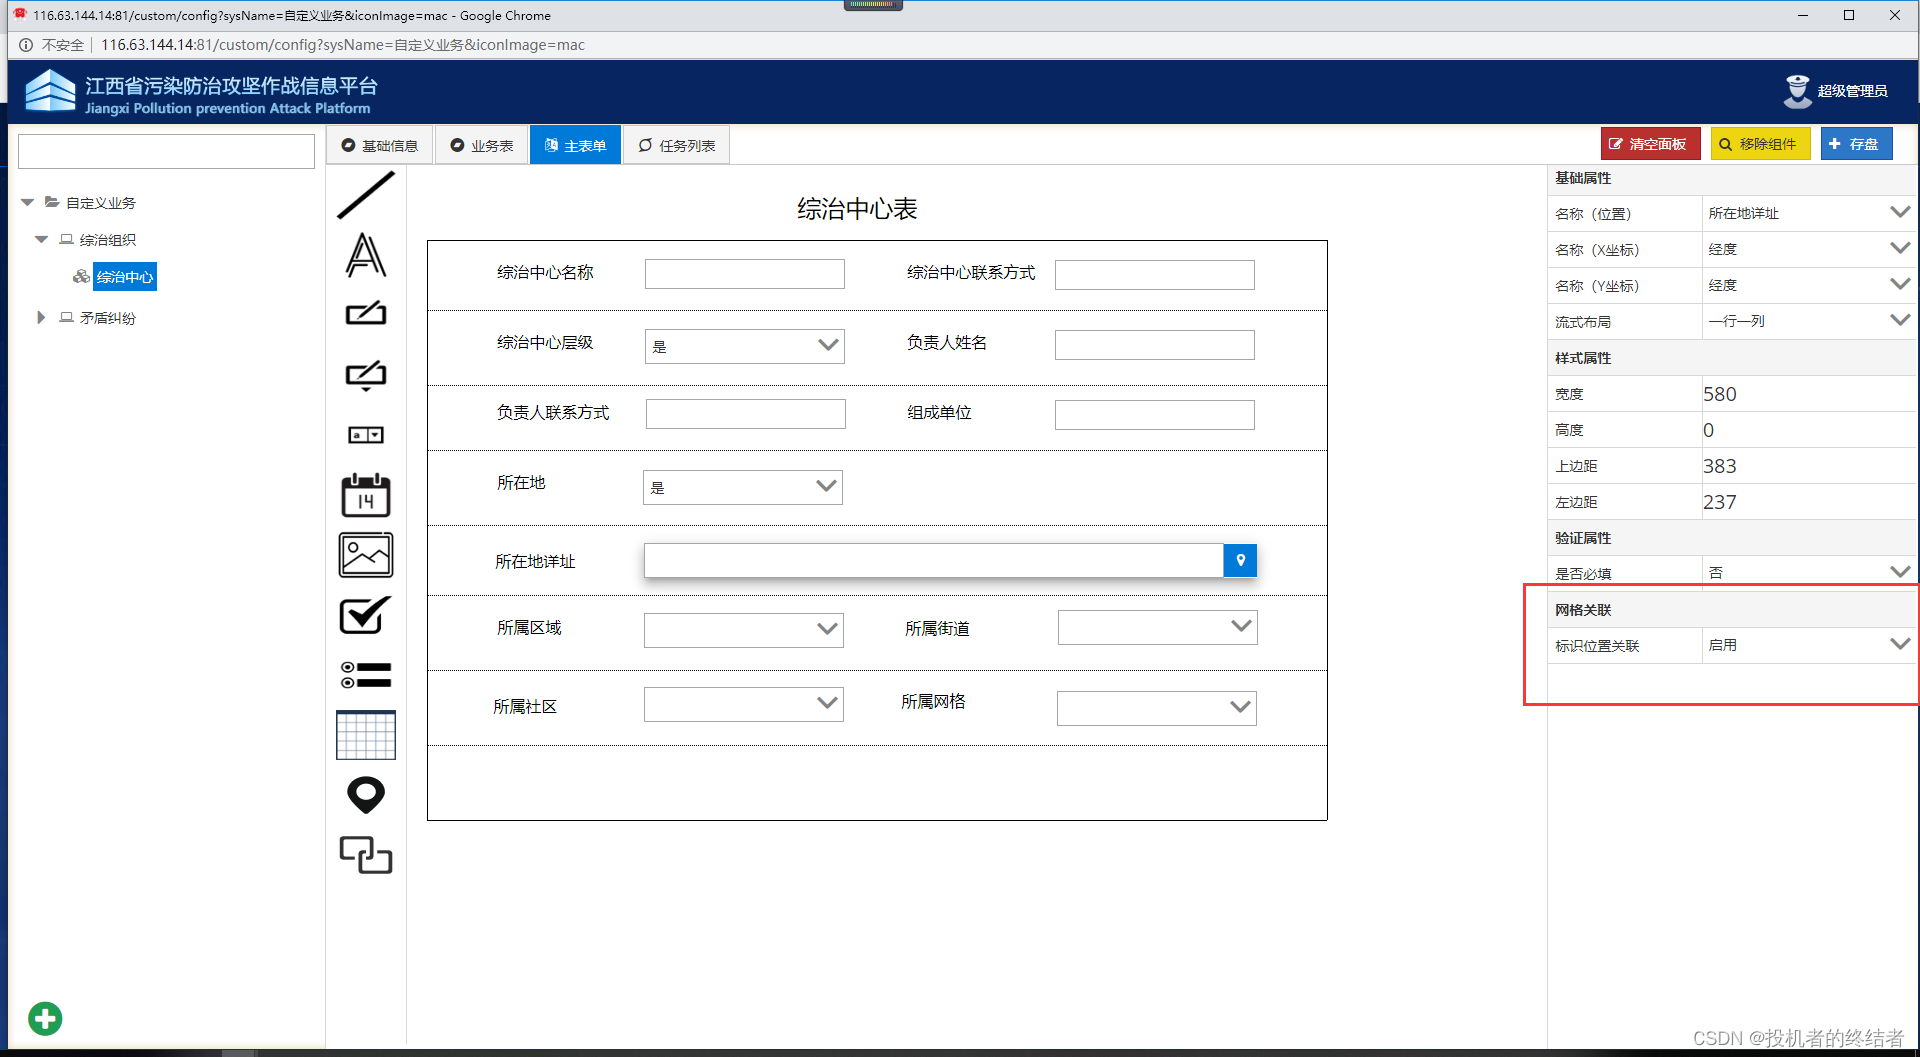Click the 负责人联系方式 input field
This screenshot has width=1920, height=1057.
tap(745, 414)
